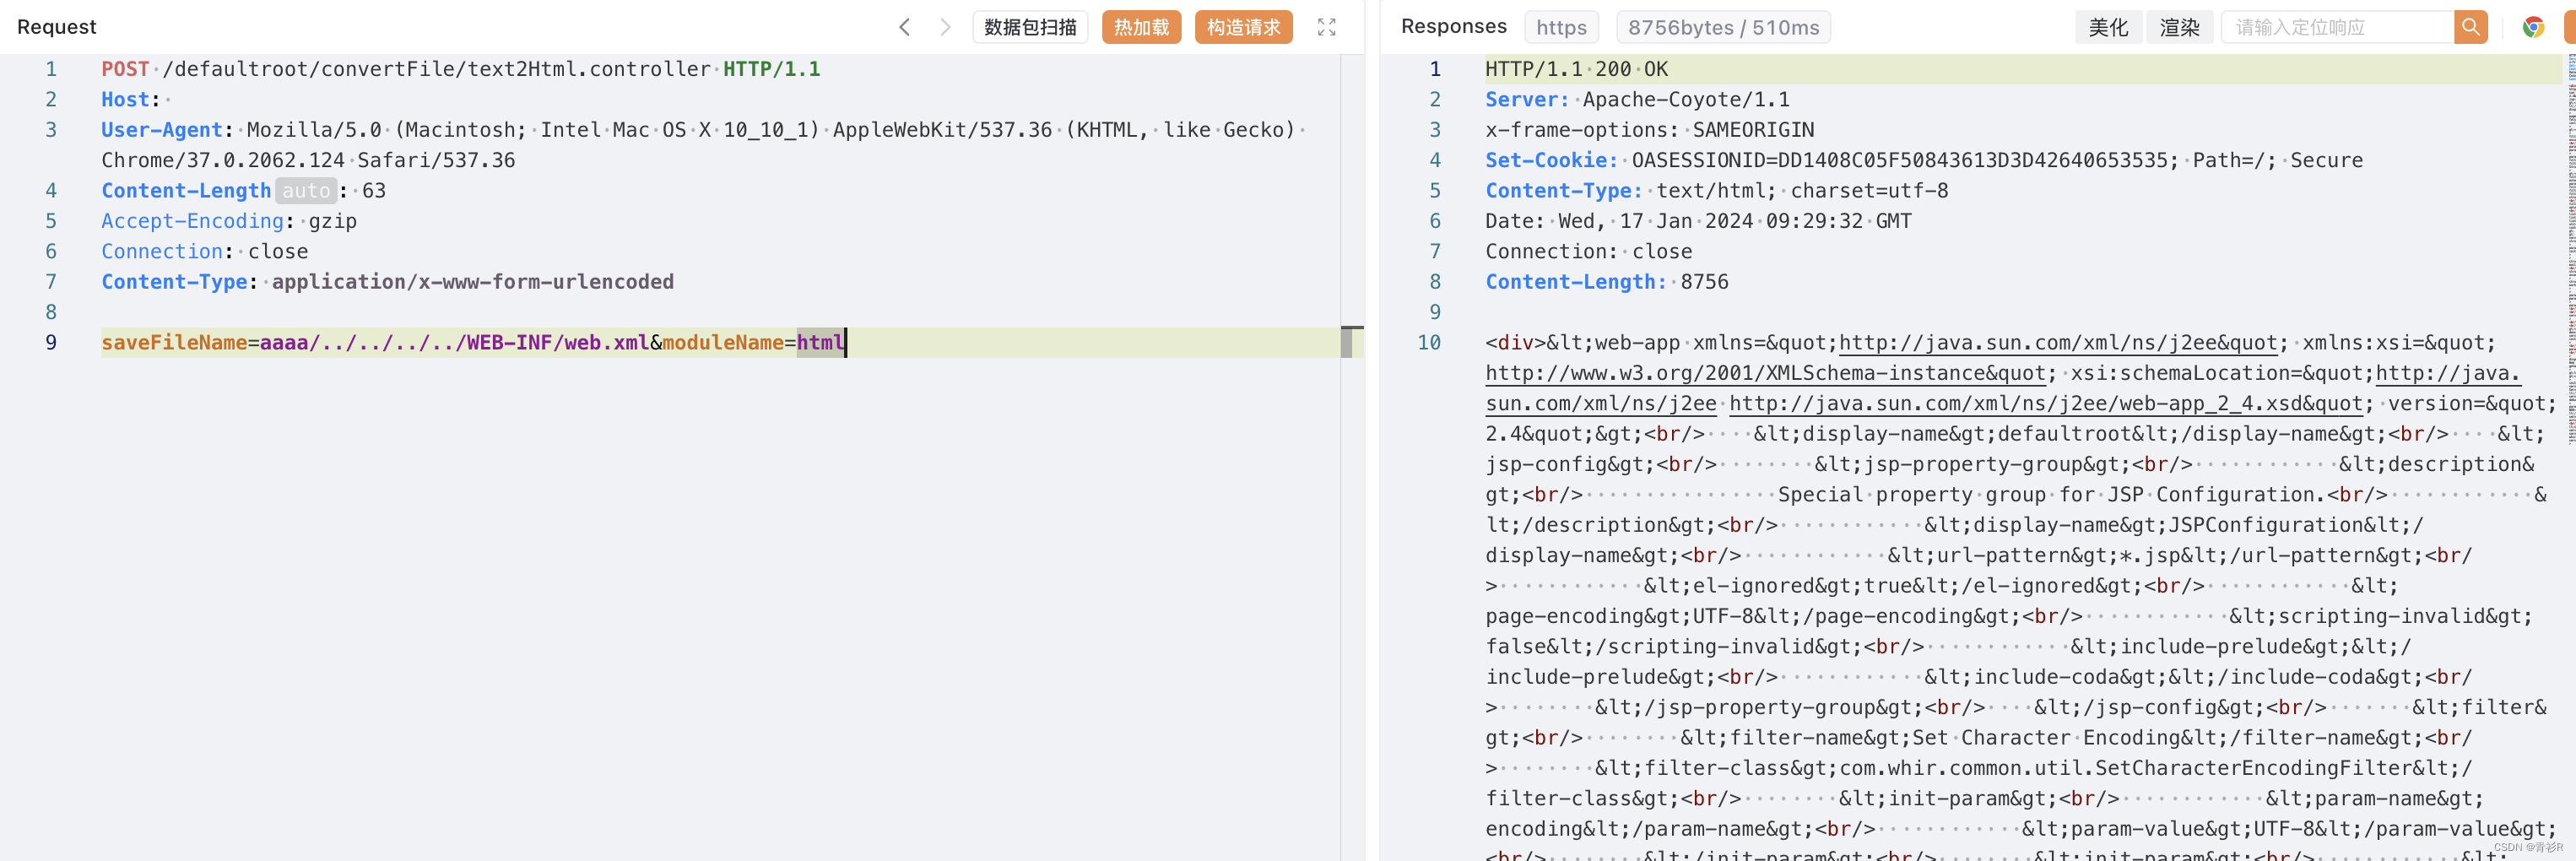Image resolution: width=2576 pixels, height=861 pixels.
Task: Click line number 9 in request editor
Action: pyautogui.click(x=51, y=342)
